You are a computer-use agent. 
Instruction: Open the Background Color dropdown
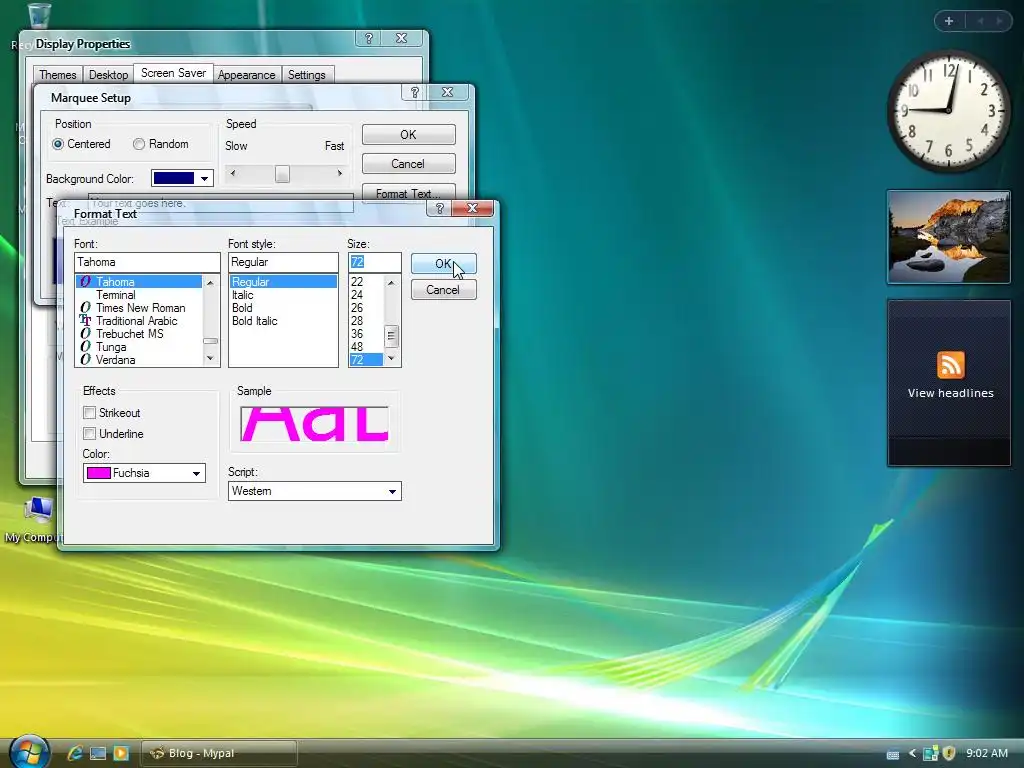tap(204, 178)
